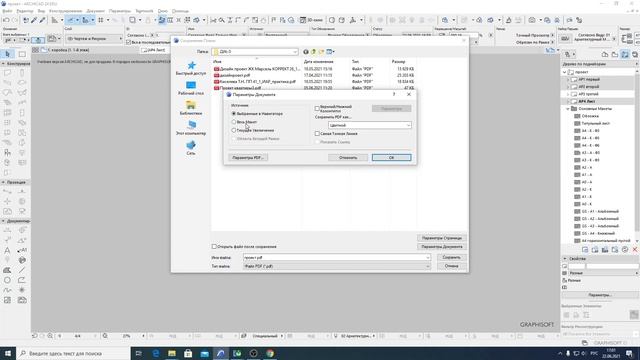Screen dimensions: 640x360
Task: Toggle 'Все в последовательности' checkbox in info box
Action: point(129,42)
